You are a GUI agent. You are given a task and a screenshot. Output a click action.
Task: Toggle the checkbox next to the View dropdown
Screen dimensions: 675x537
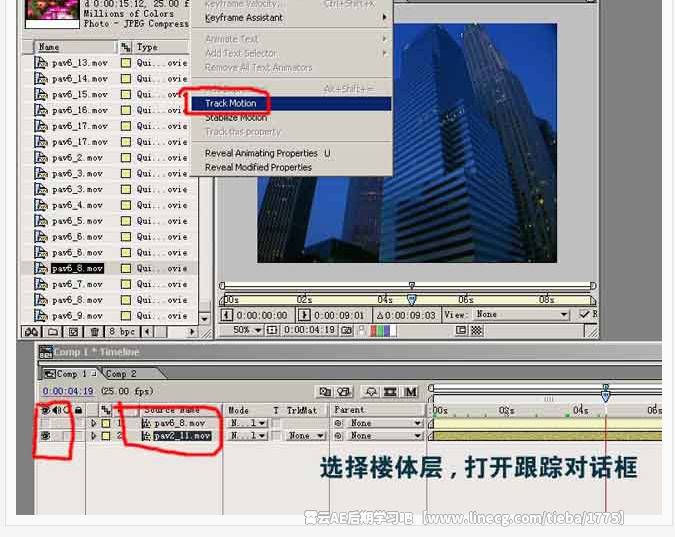(x=584, y=314)
